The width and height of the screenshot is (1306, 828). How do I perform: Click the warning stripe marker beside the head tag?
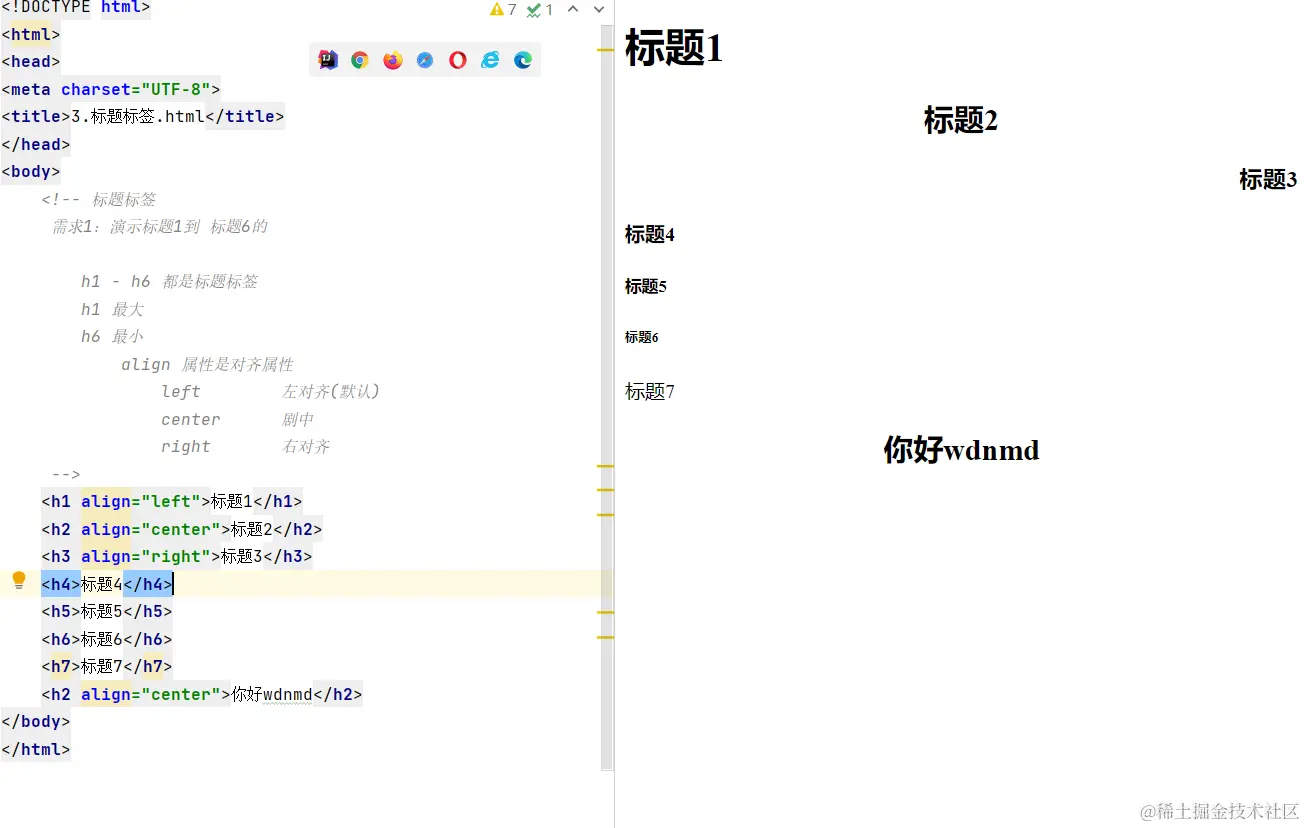point(605,49)
